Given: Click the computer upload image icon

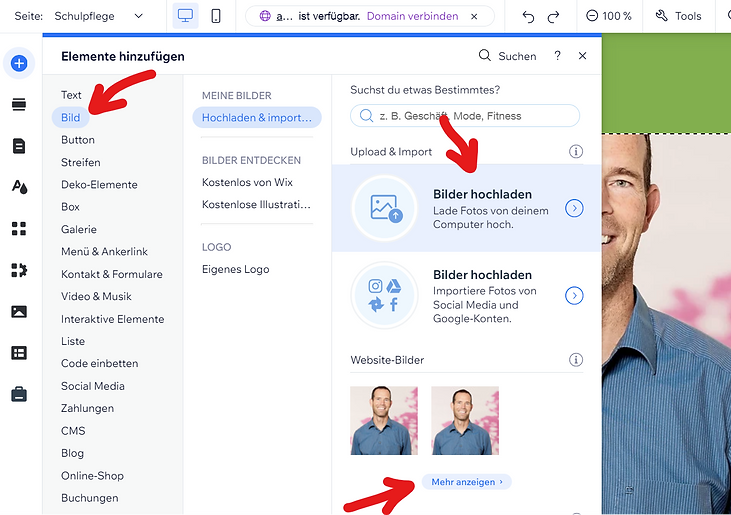Looking at the screenshot, I should [385, 208].
